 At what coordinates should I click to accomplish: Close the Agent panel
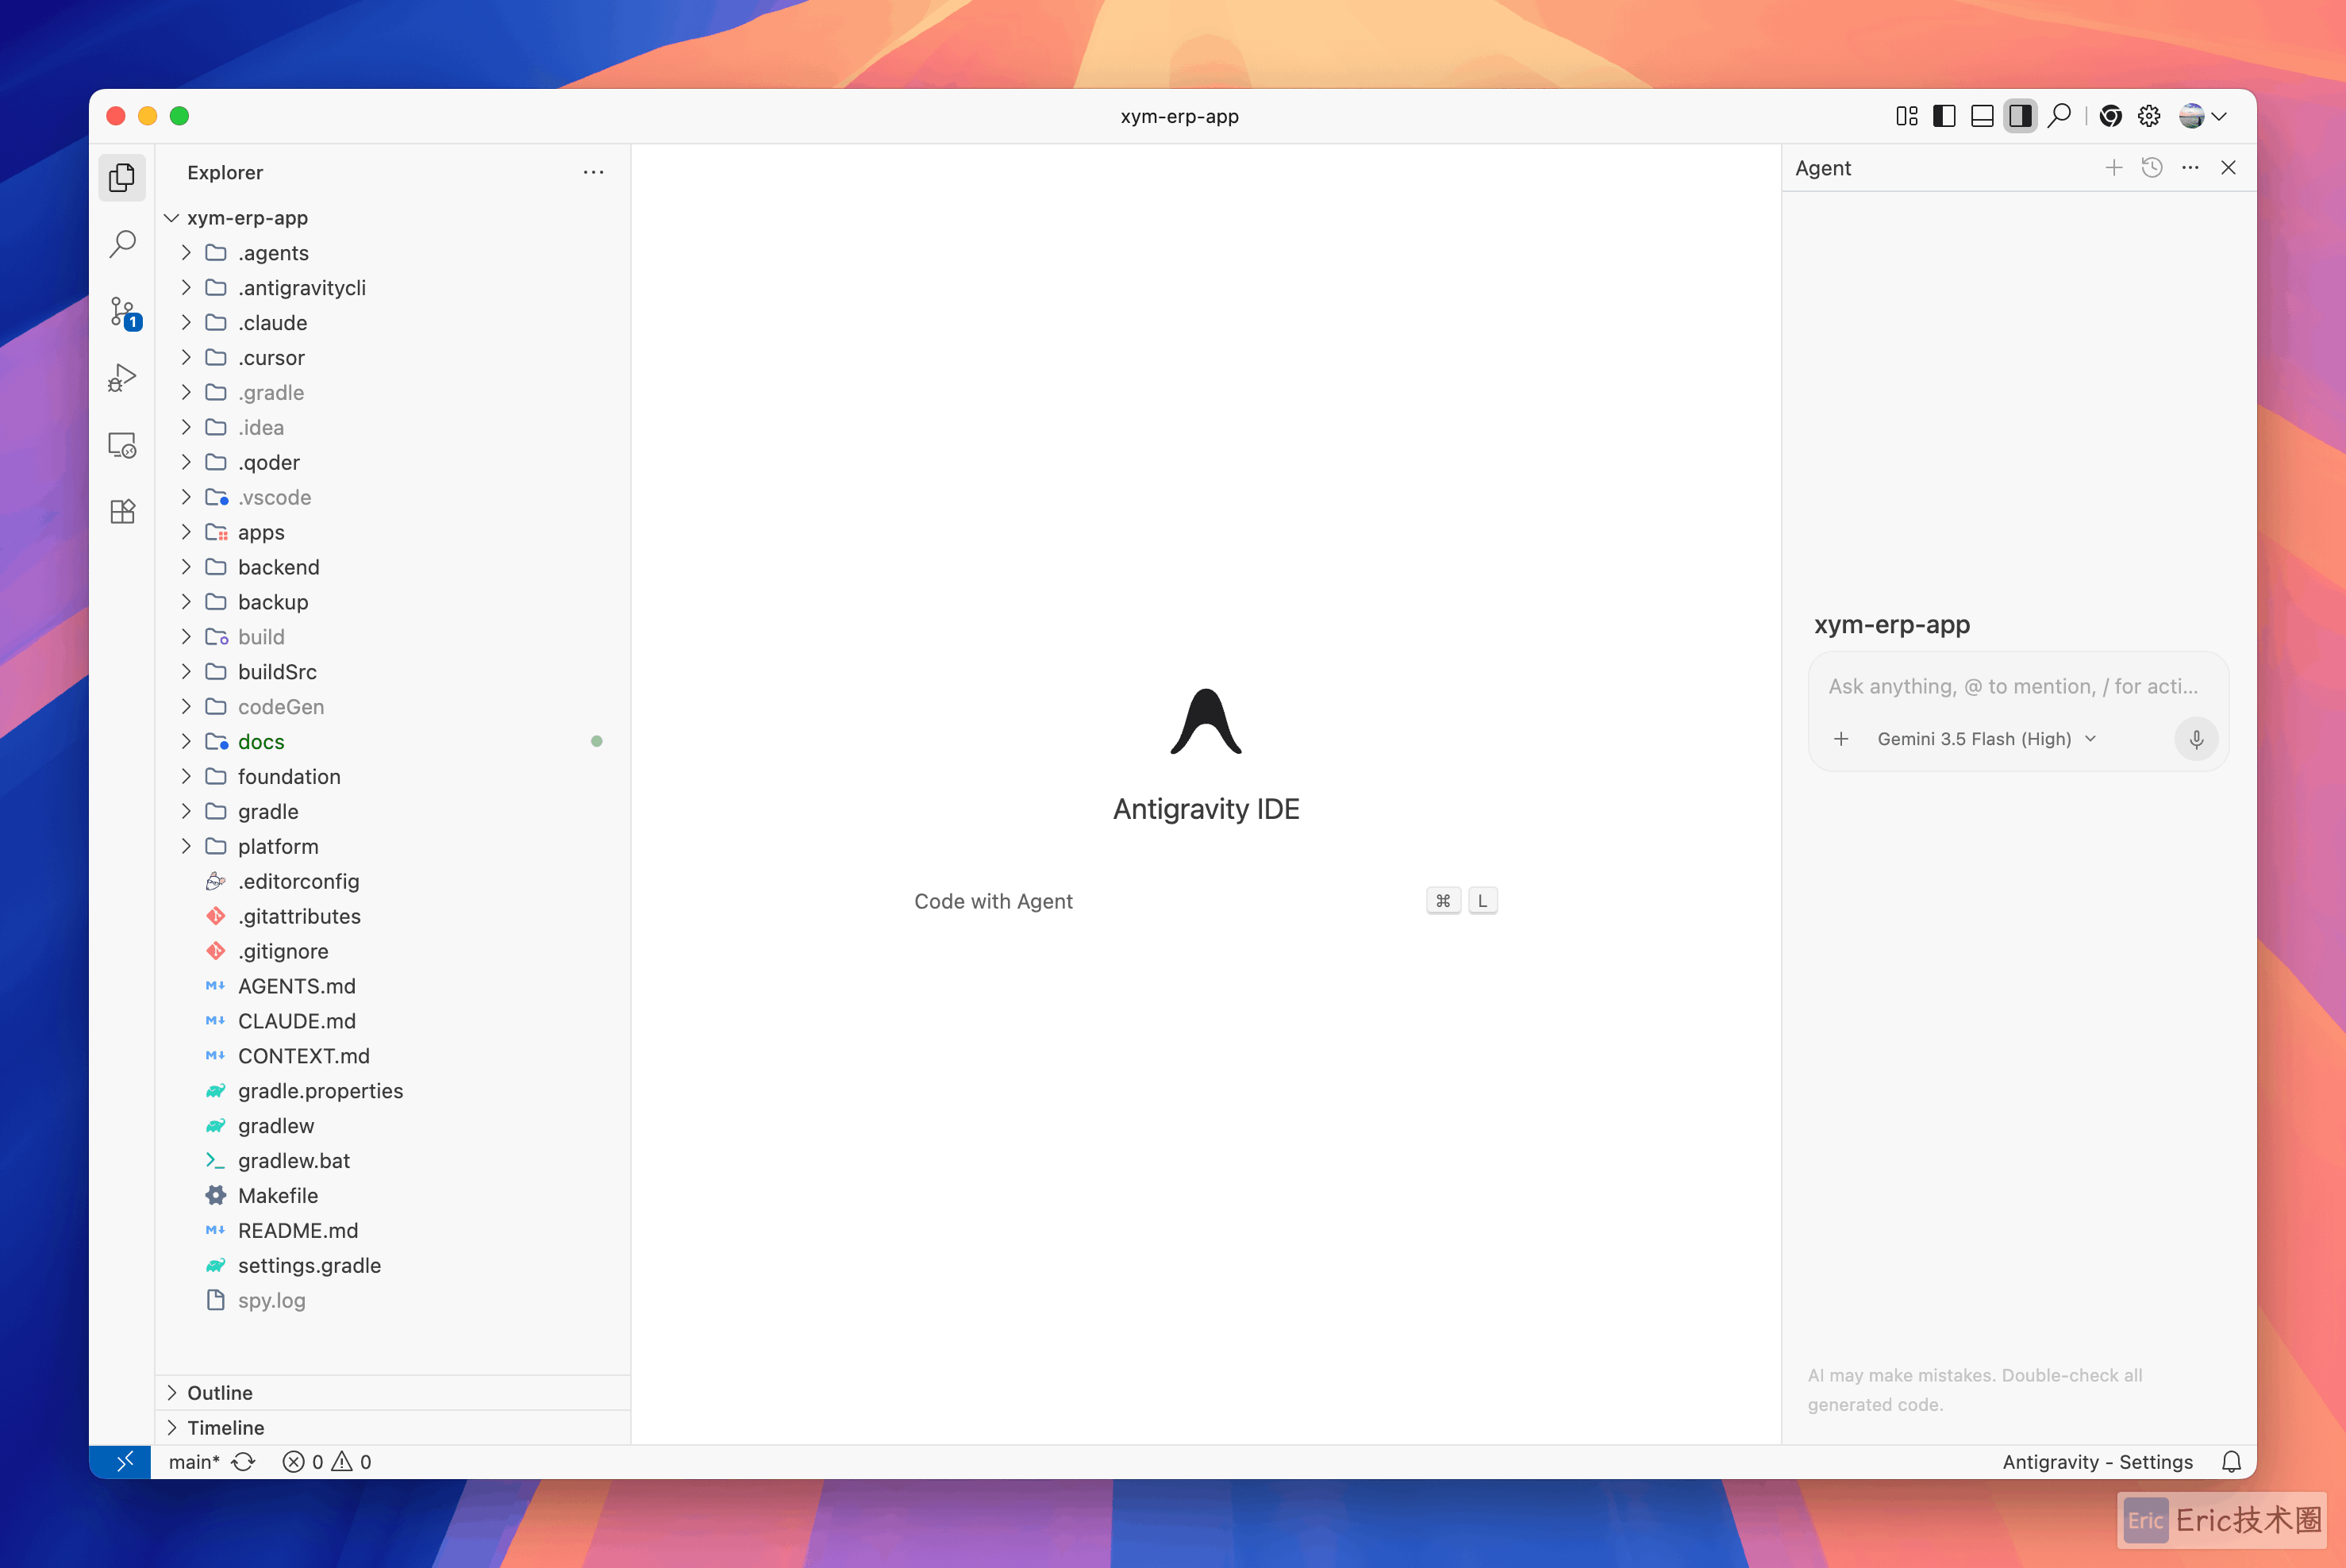(x=2228, y=168)
